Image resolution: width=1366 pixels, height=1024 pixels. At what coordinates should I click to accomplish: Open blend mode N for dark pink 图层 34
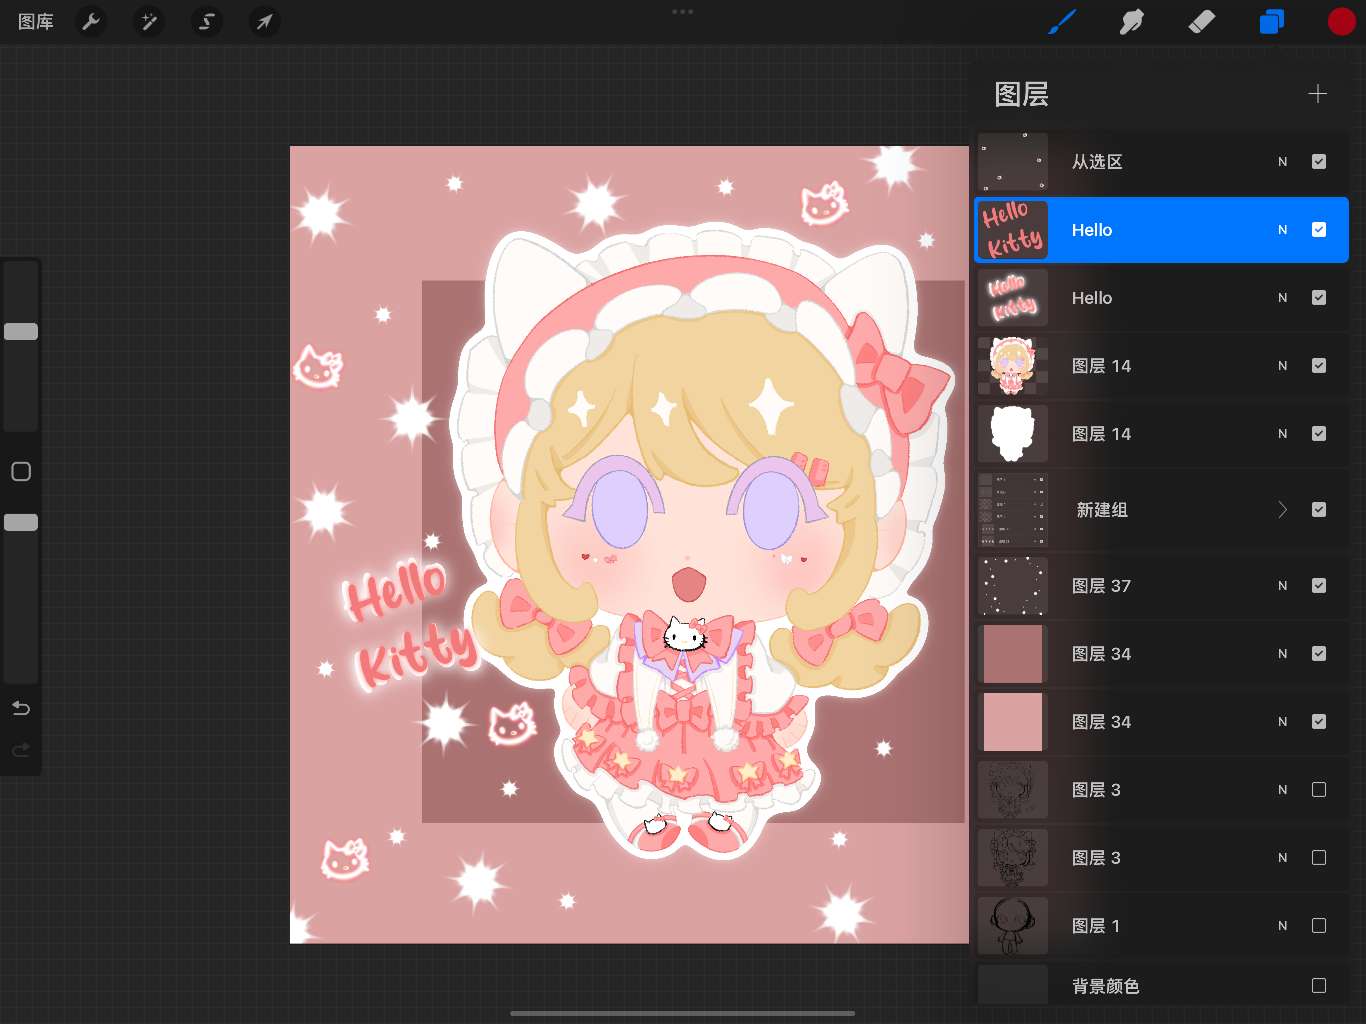coord(1283,653)
